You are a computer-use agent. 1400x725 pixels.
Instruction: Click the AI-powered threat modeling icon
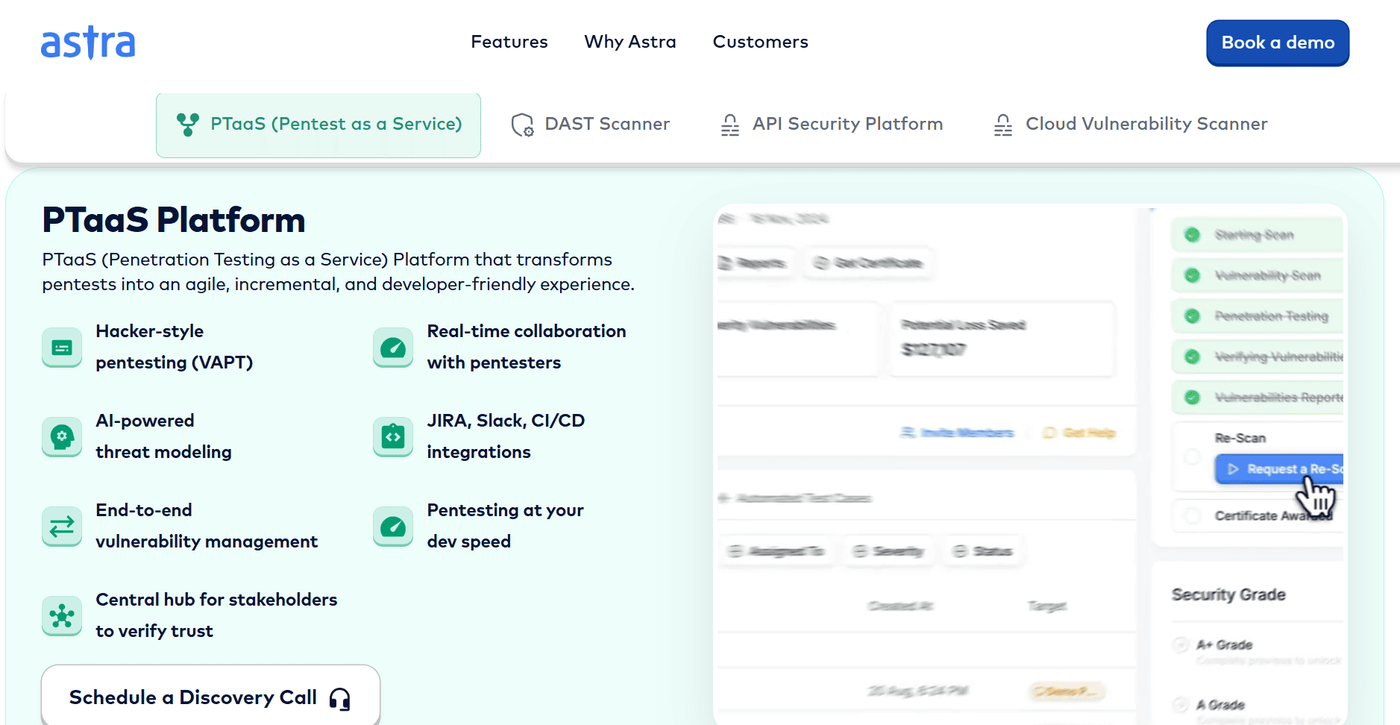tap(62, 437)
